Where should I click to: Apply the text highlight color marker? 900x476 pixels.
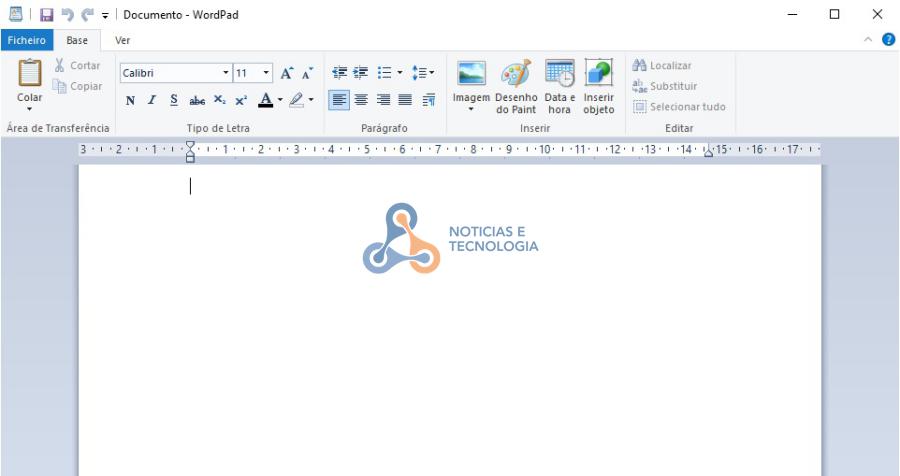click(297, 100)
